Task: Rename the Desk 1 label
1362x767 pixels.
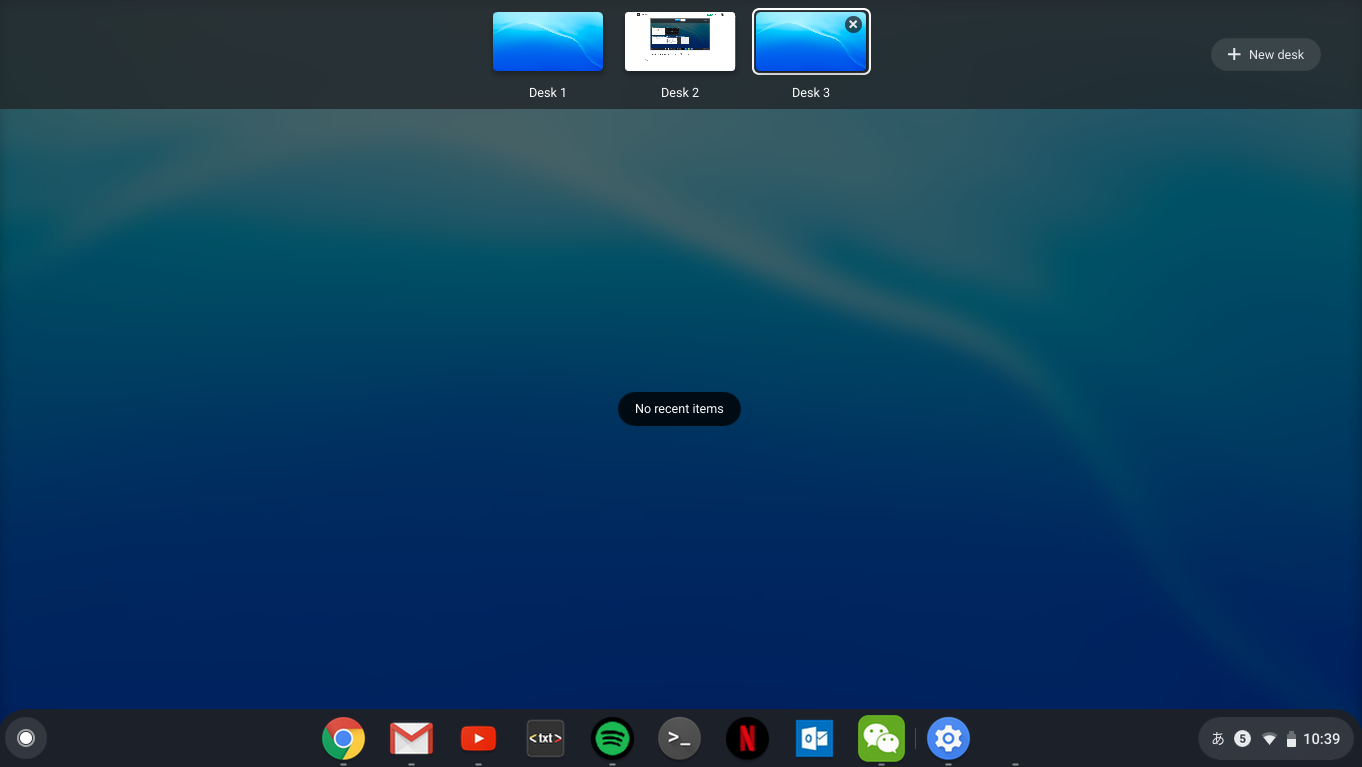Action: (548, 93)
